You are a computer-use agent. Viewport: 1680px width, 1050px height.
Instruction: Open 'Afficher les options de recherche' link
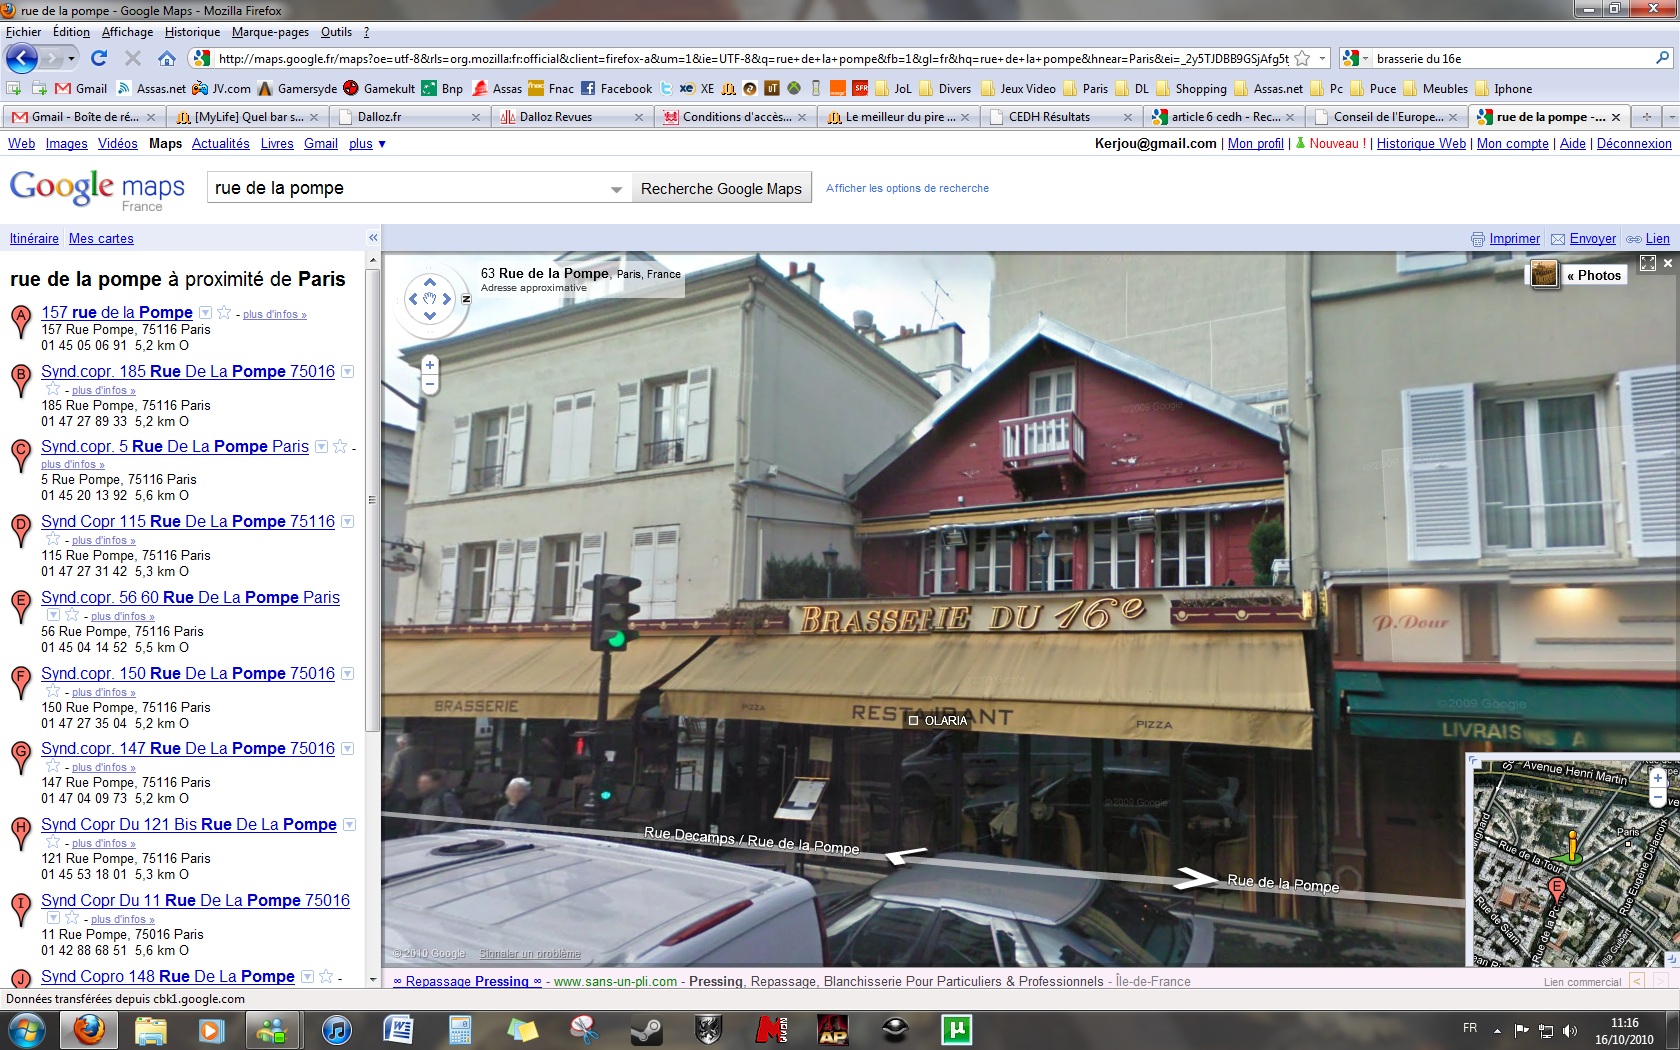point(907,188)
